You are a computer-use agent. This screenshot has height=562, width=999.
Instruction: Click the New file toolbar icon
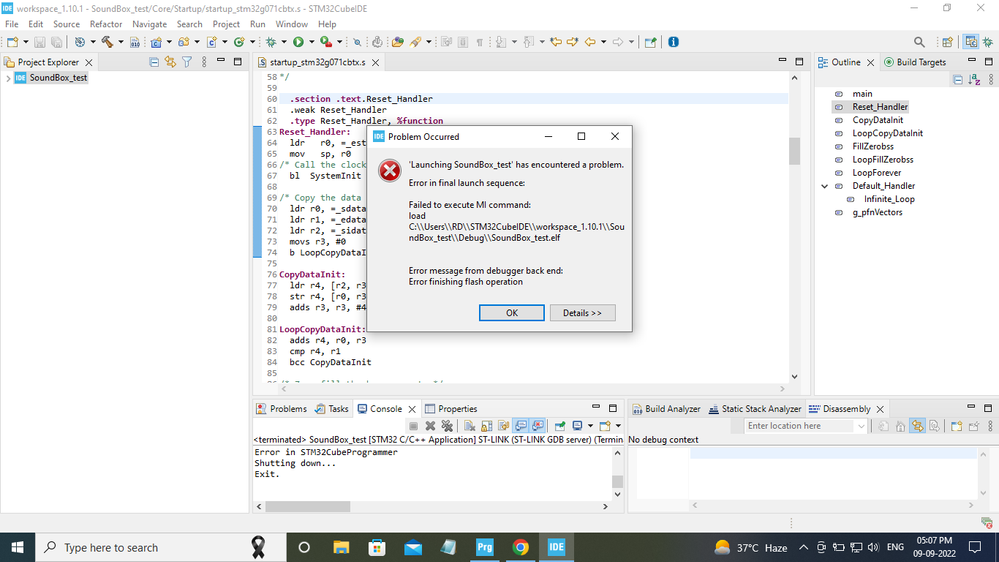12,42
